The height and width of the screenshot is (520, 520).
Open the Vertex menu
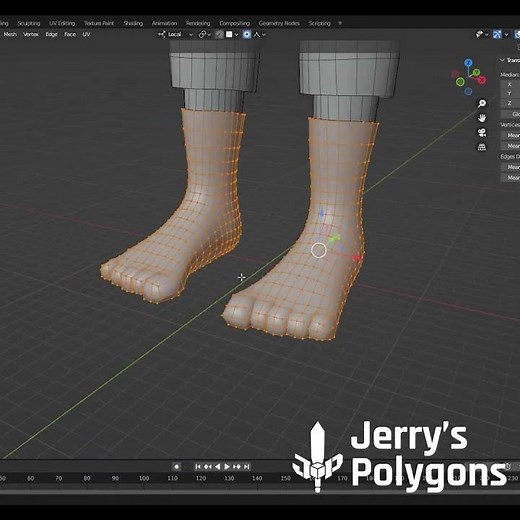(x=31, y=34)
